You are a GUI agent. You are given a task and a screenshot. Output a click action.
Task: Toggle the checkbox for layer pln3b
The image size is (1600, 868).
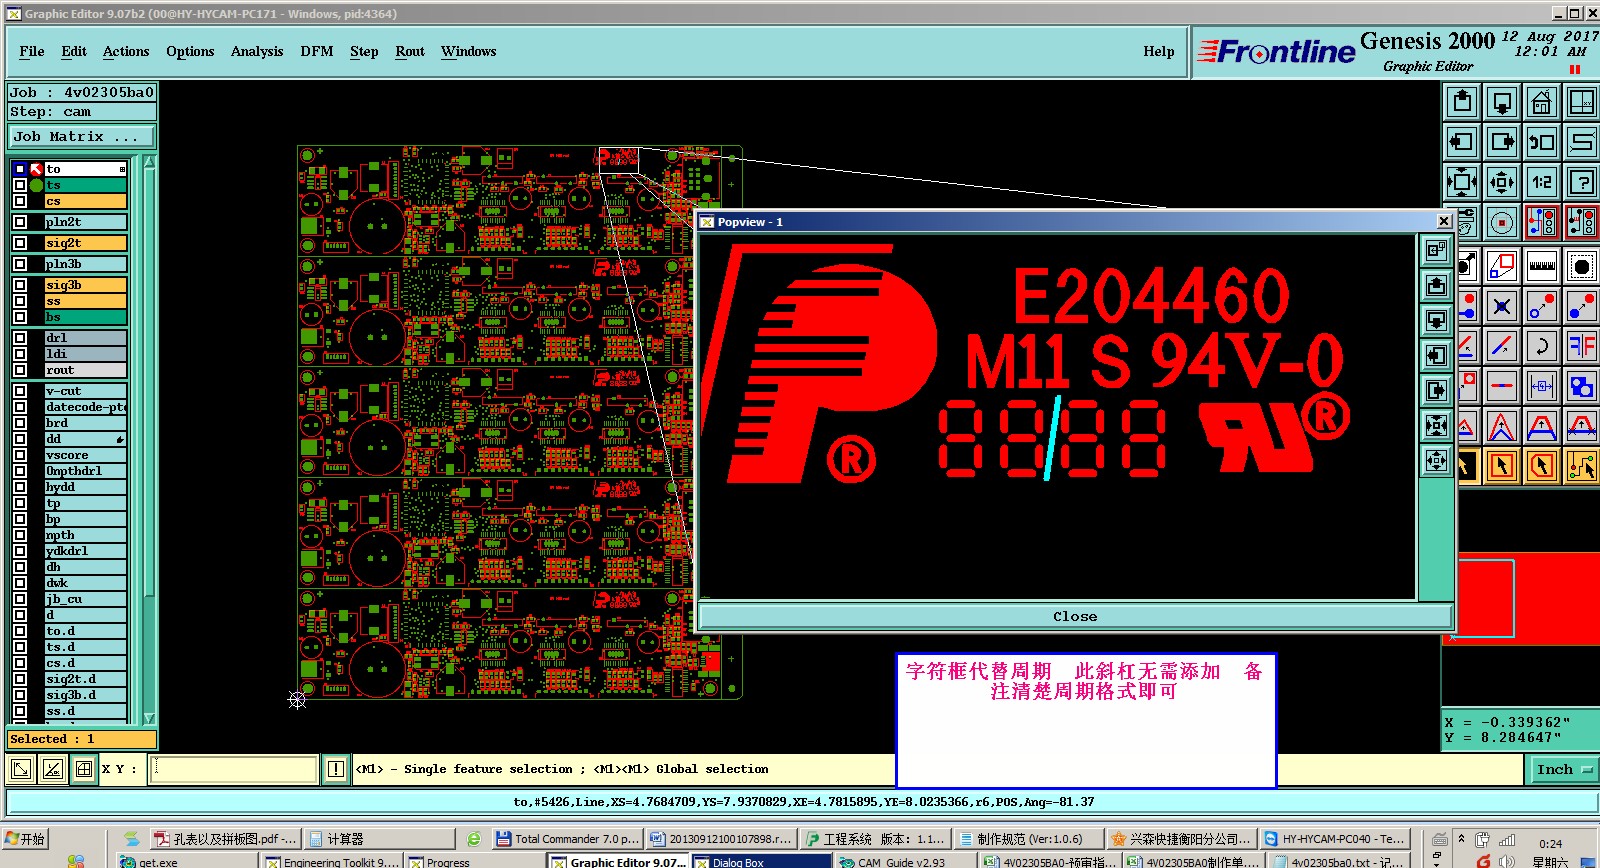click(x=20, y=264)
